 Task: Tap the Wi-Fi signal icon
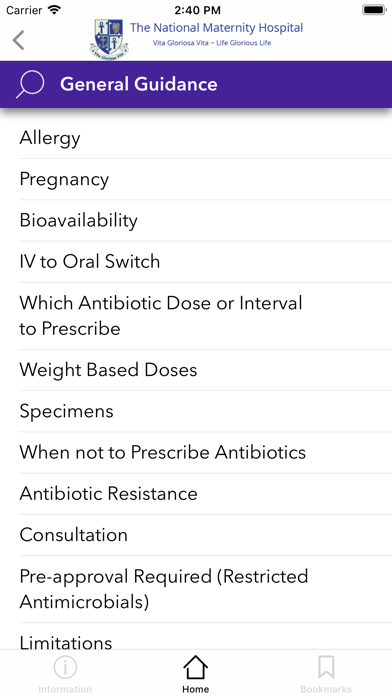coord(54,10)
